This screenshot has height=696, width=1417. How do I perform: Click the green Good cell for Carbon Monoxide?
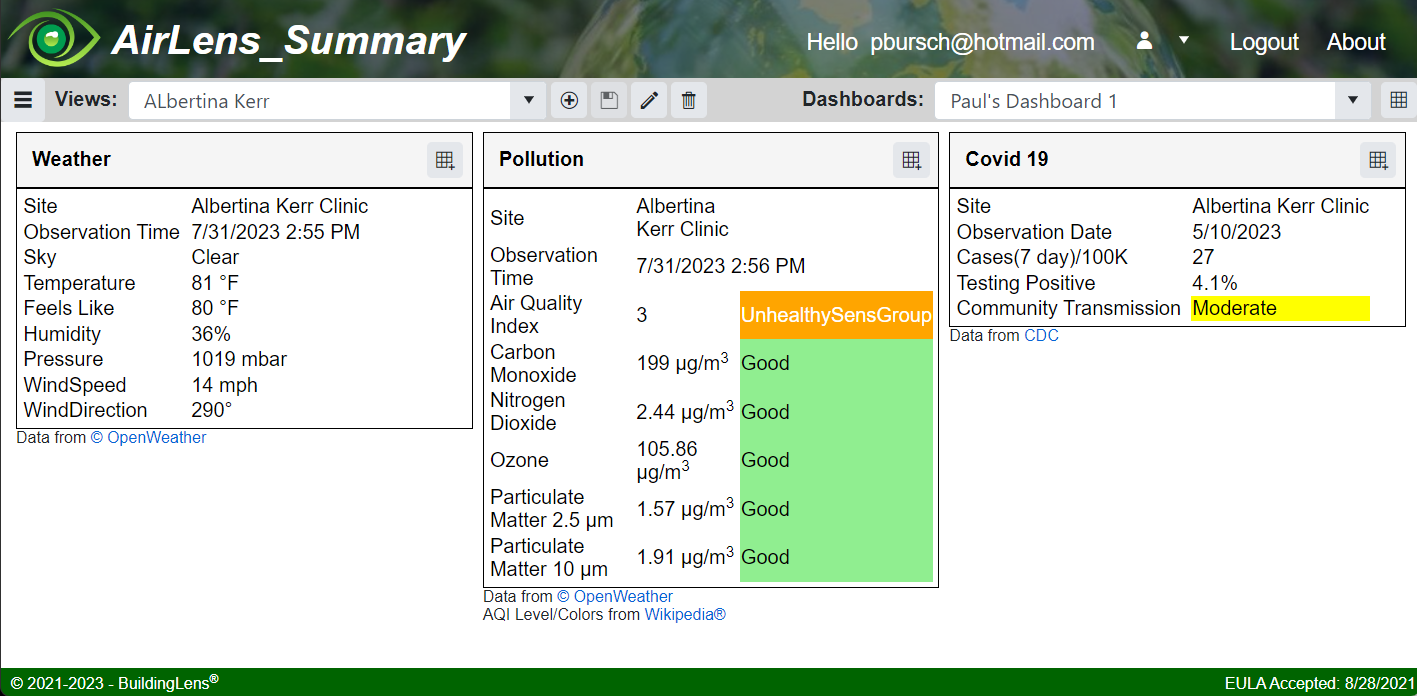coord(836,363)
